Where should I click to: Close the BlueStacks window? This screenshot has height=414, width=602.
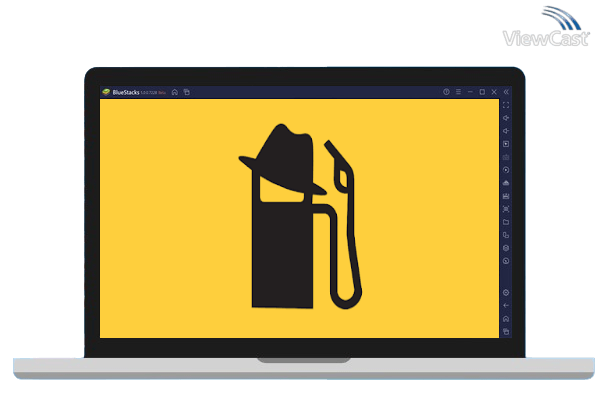[494, 92]
